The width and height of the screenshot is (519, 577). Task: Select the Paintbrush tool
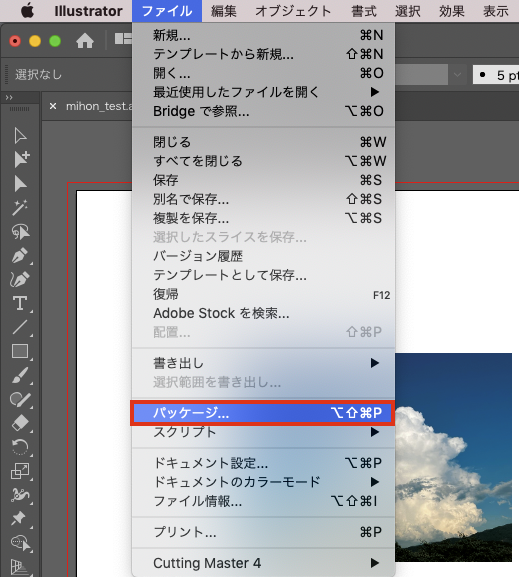(20, 375)
